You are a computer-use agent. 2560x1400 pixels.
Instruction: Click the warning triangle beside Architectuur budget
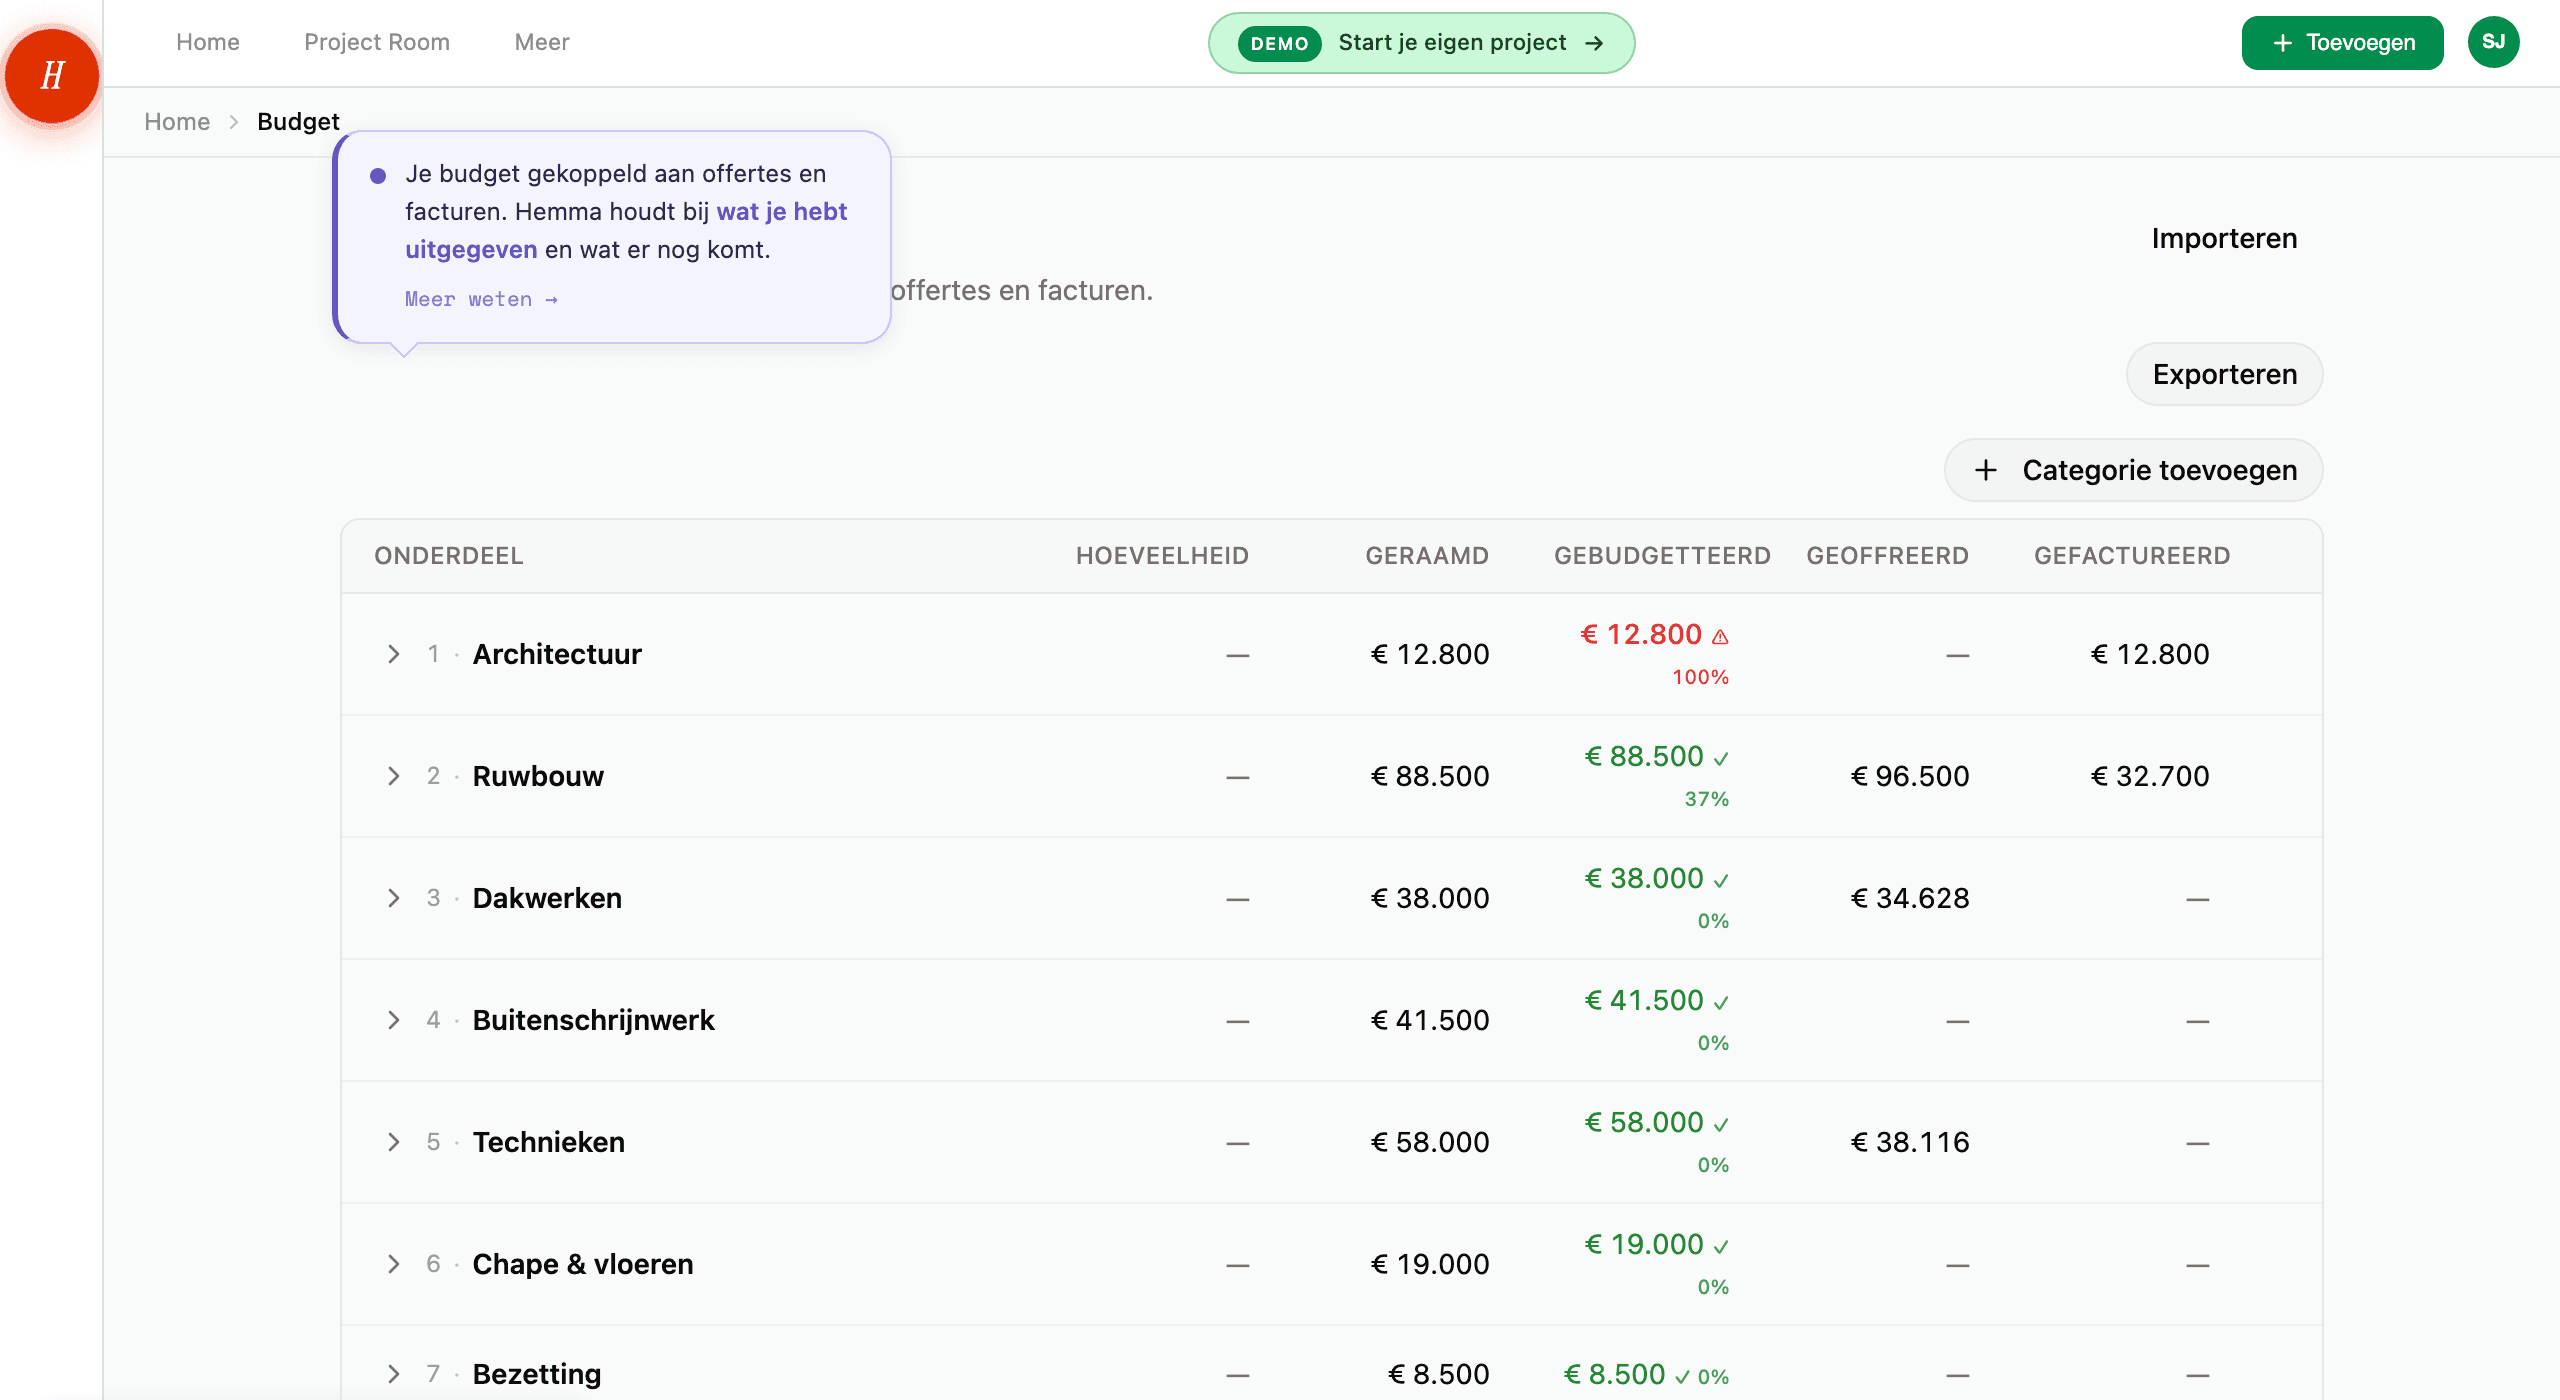point(1720,637)
